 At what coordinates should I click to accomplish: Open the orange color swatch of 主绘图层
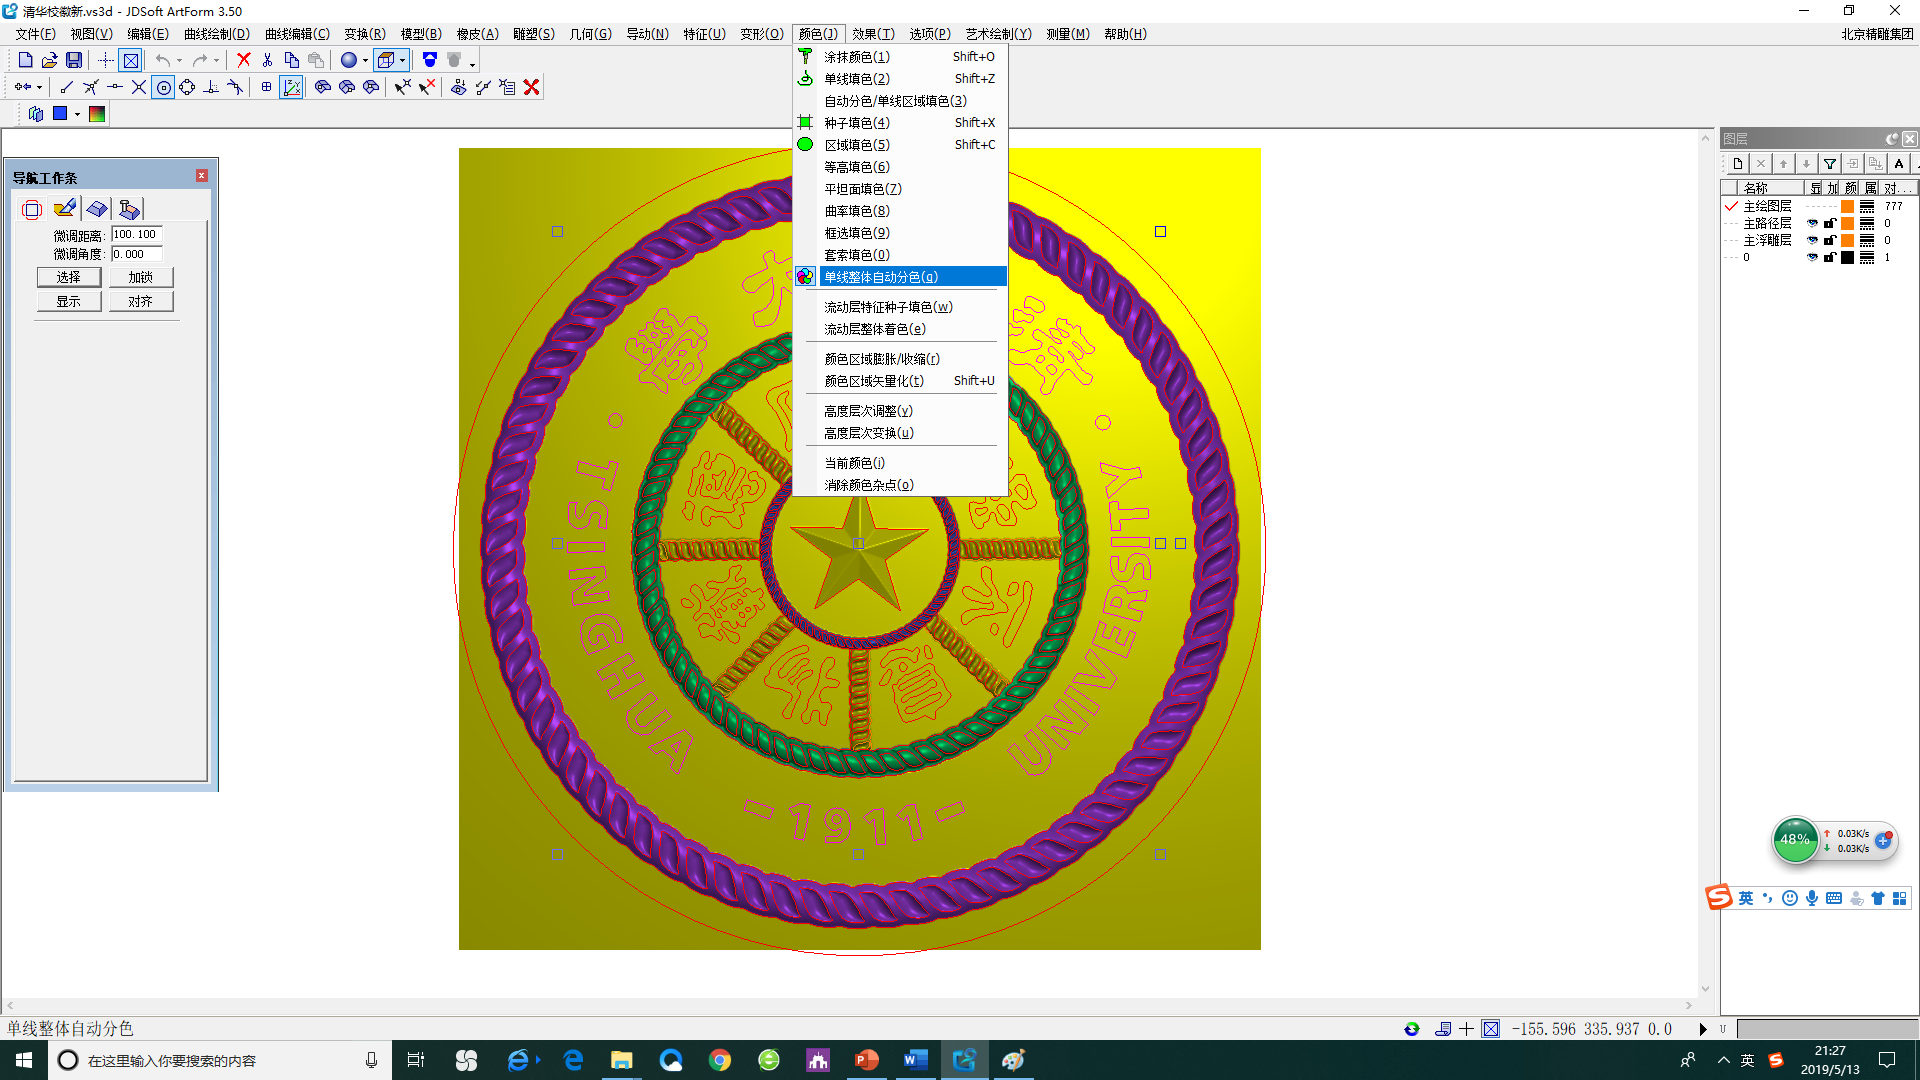click(x=1848, y=206)
